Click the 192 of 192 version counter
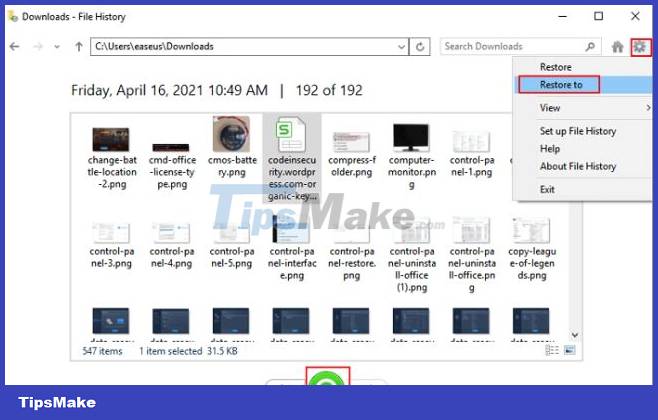658x420 pixels. 329,91
